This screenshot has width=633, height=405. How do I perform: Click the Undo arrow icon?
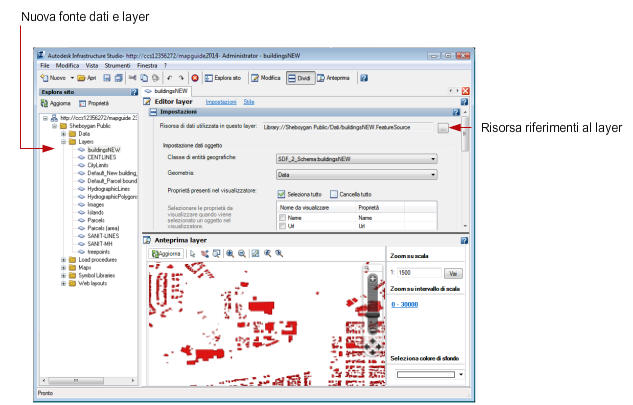[x=170, y=78]
